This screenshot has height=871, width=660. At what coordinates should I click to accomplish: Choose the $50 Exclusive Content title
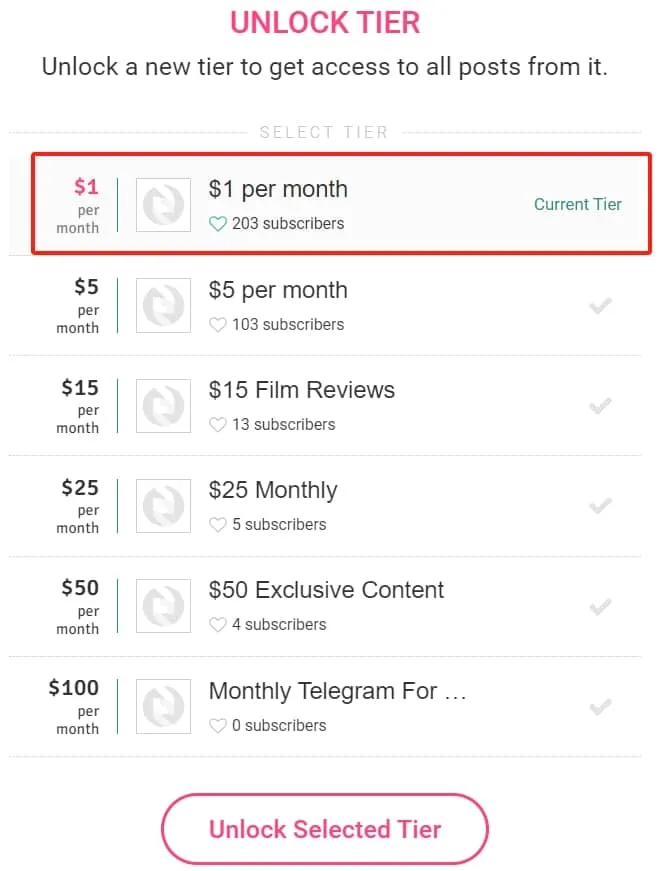[x=326, y=590]
